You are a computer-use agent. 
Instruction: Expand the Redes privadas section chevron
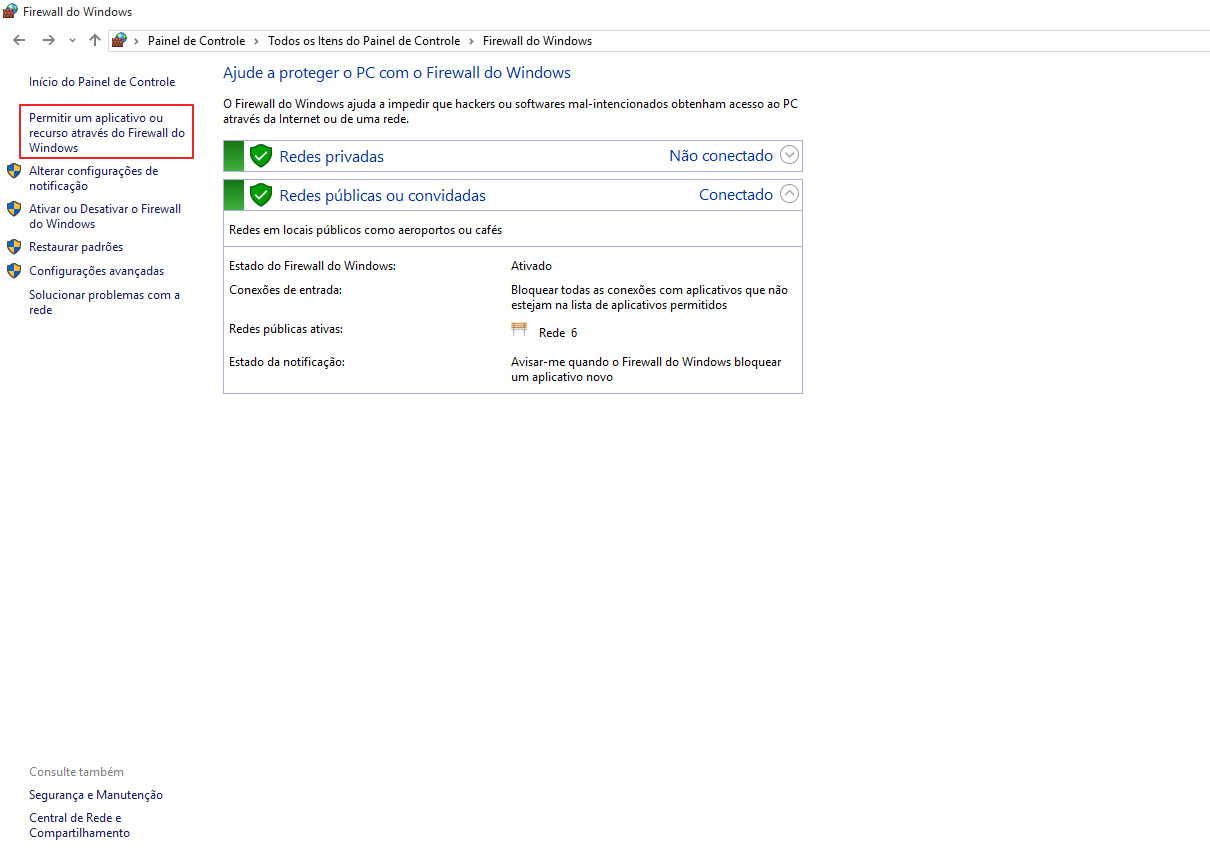789,155
